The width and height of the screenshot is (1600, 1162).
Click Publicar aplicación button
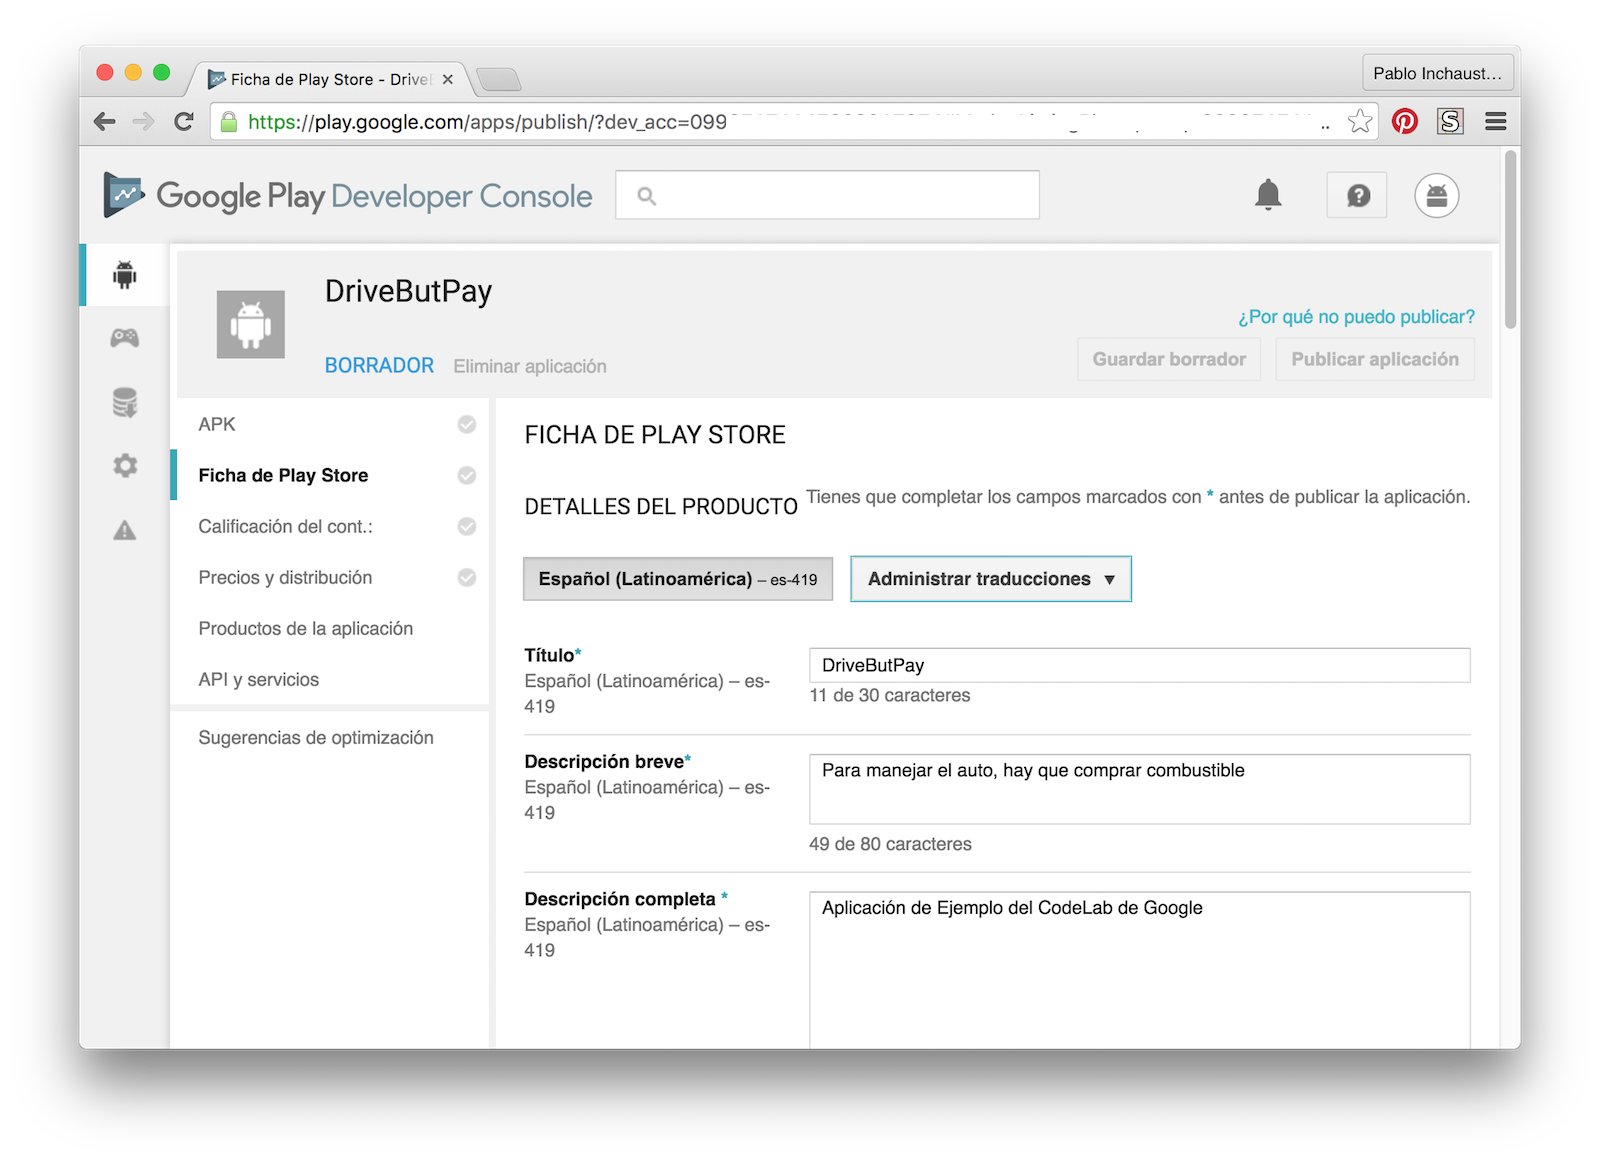tap(1375, 359)
